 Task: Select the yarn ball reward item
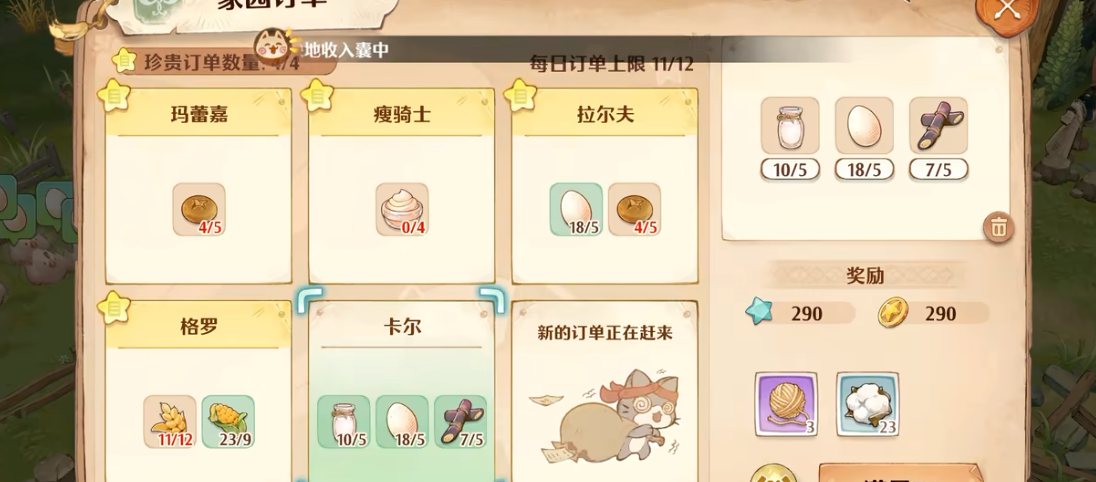point(786,404)
